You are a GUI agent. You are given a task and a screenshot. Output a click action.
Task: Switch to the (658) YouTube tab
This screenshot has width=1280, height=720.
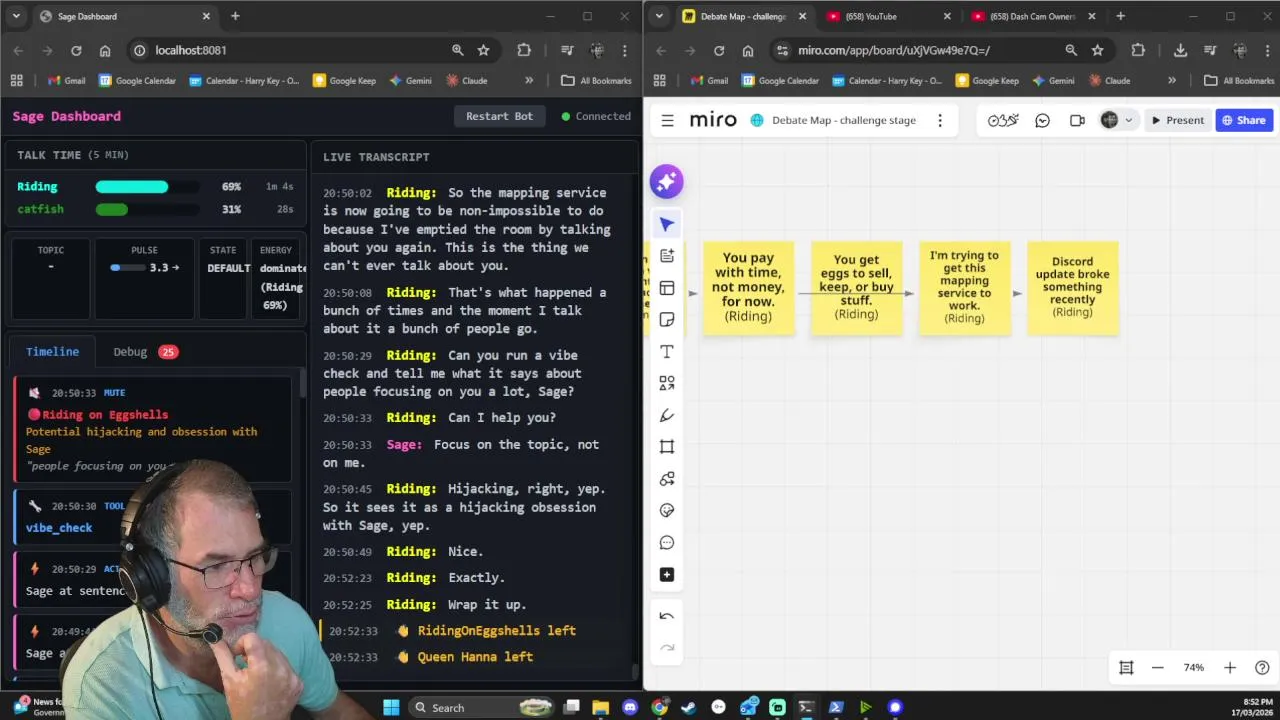tap(888, 16)
